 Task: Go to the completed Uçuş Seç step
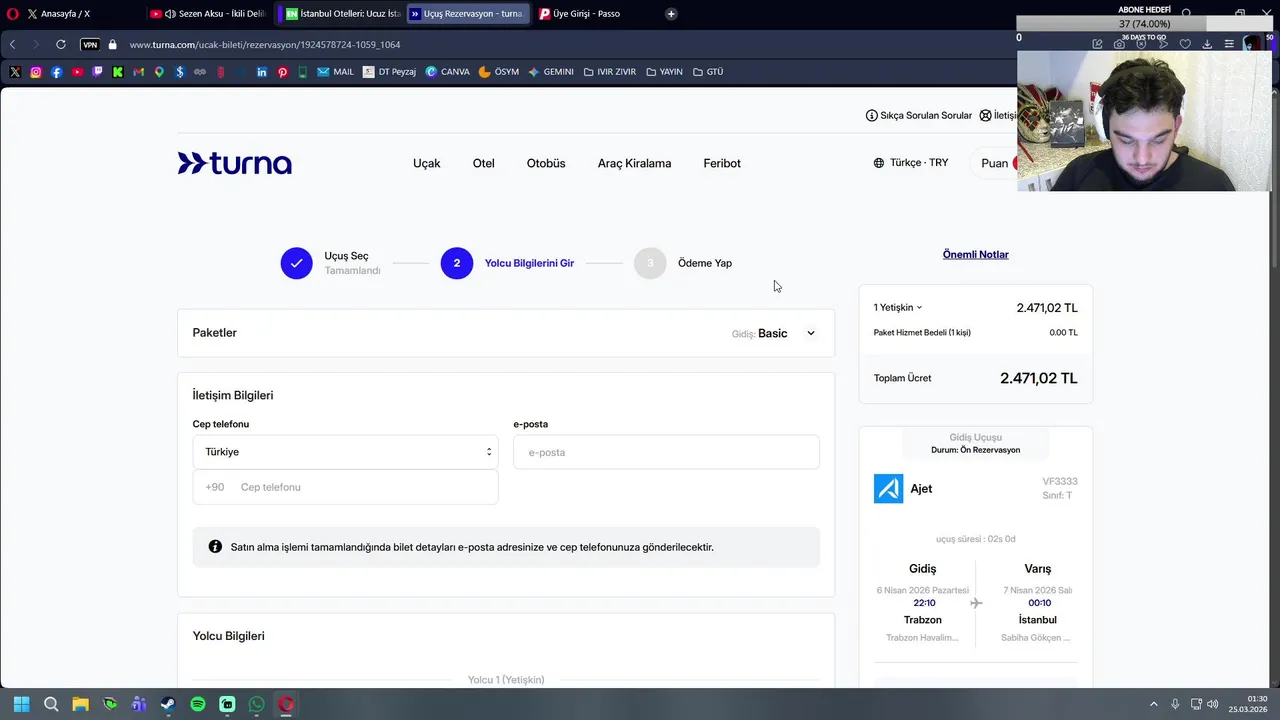click(331, 263)
